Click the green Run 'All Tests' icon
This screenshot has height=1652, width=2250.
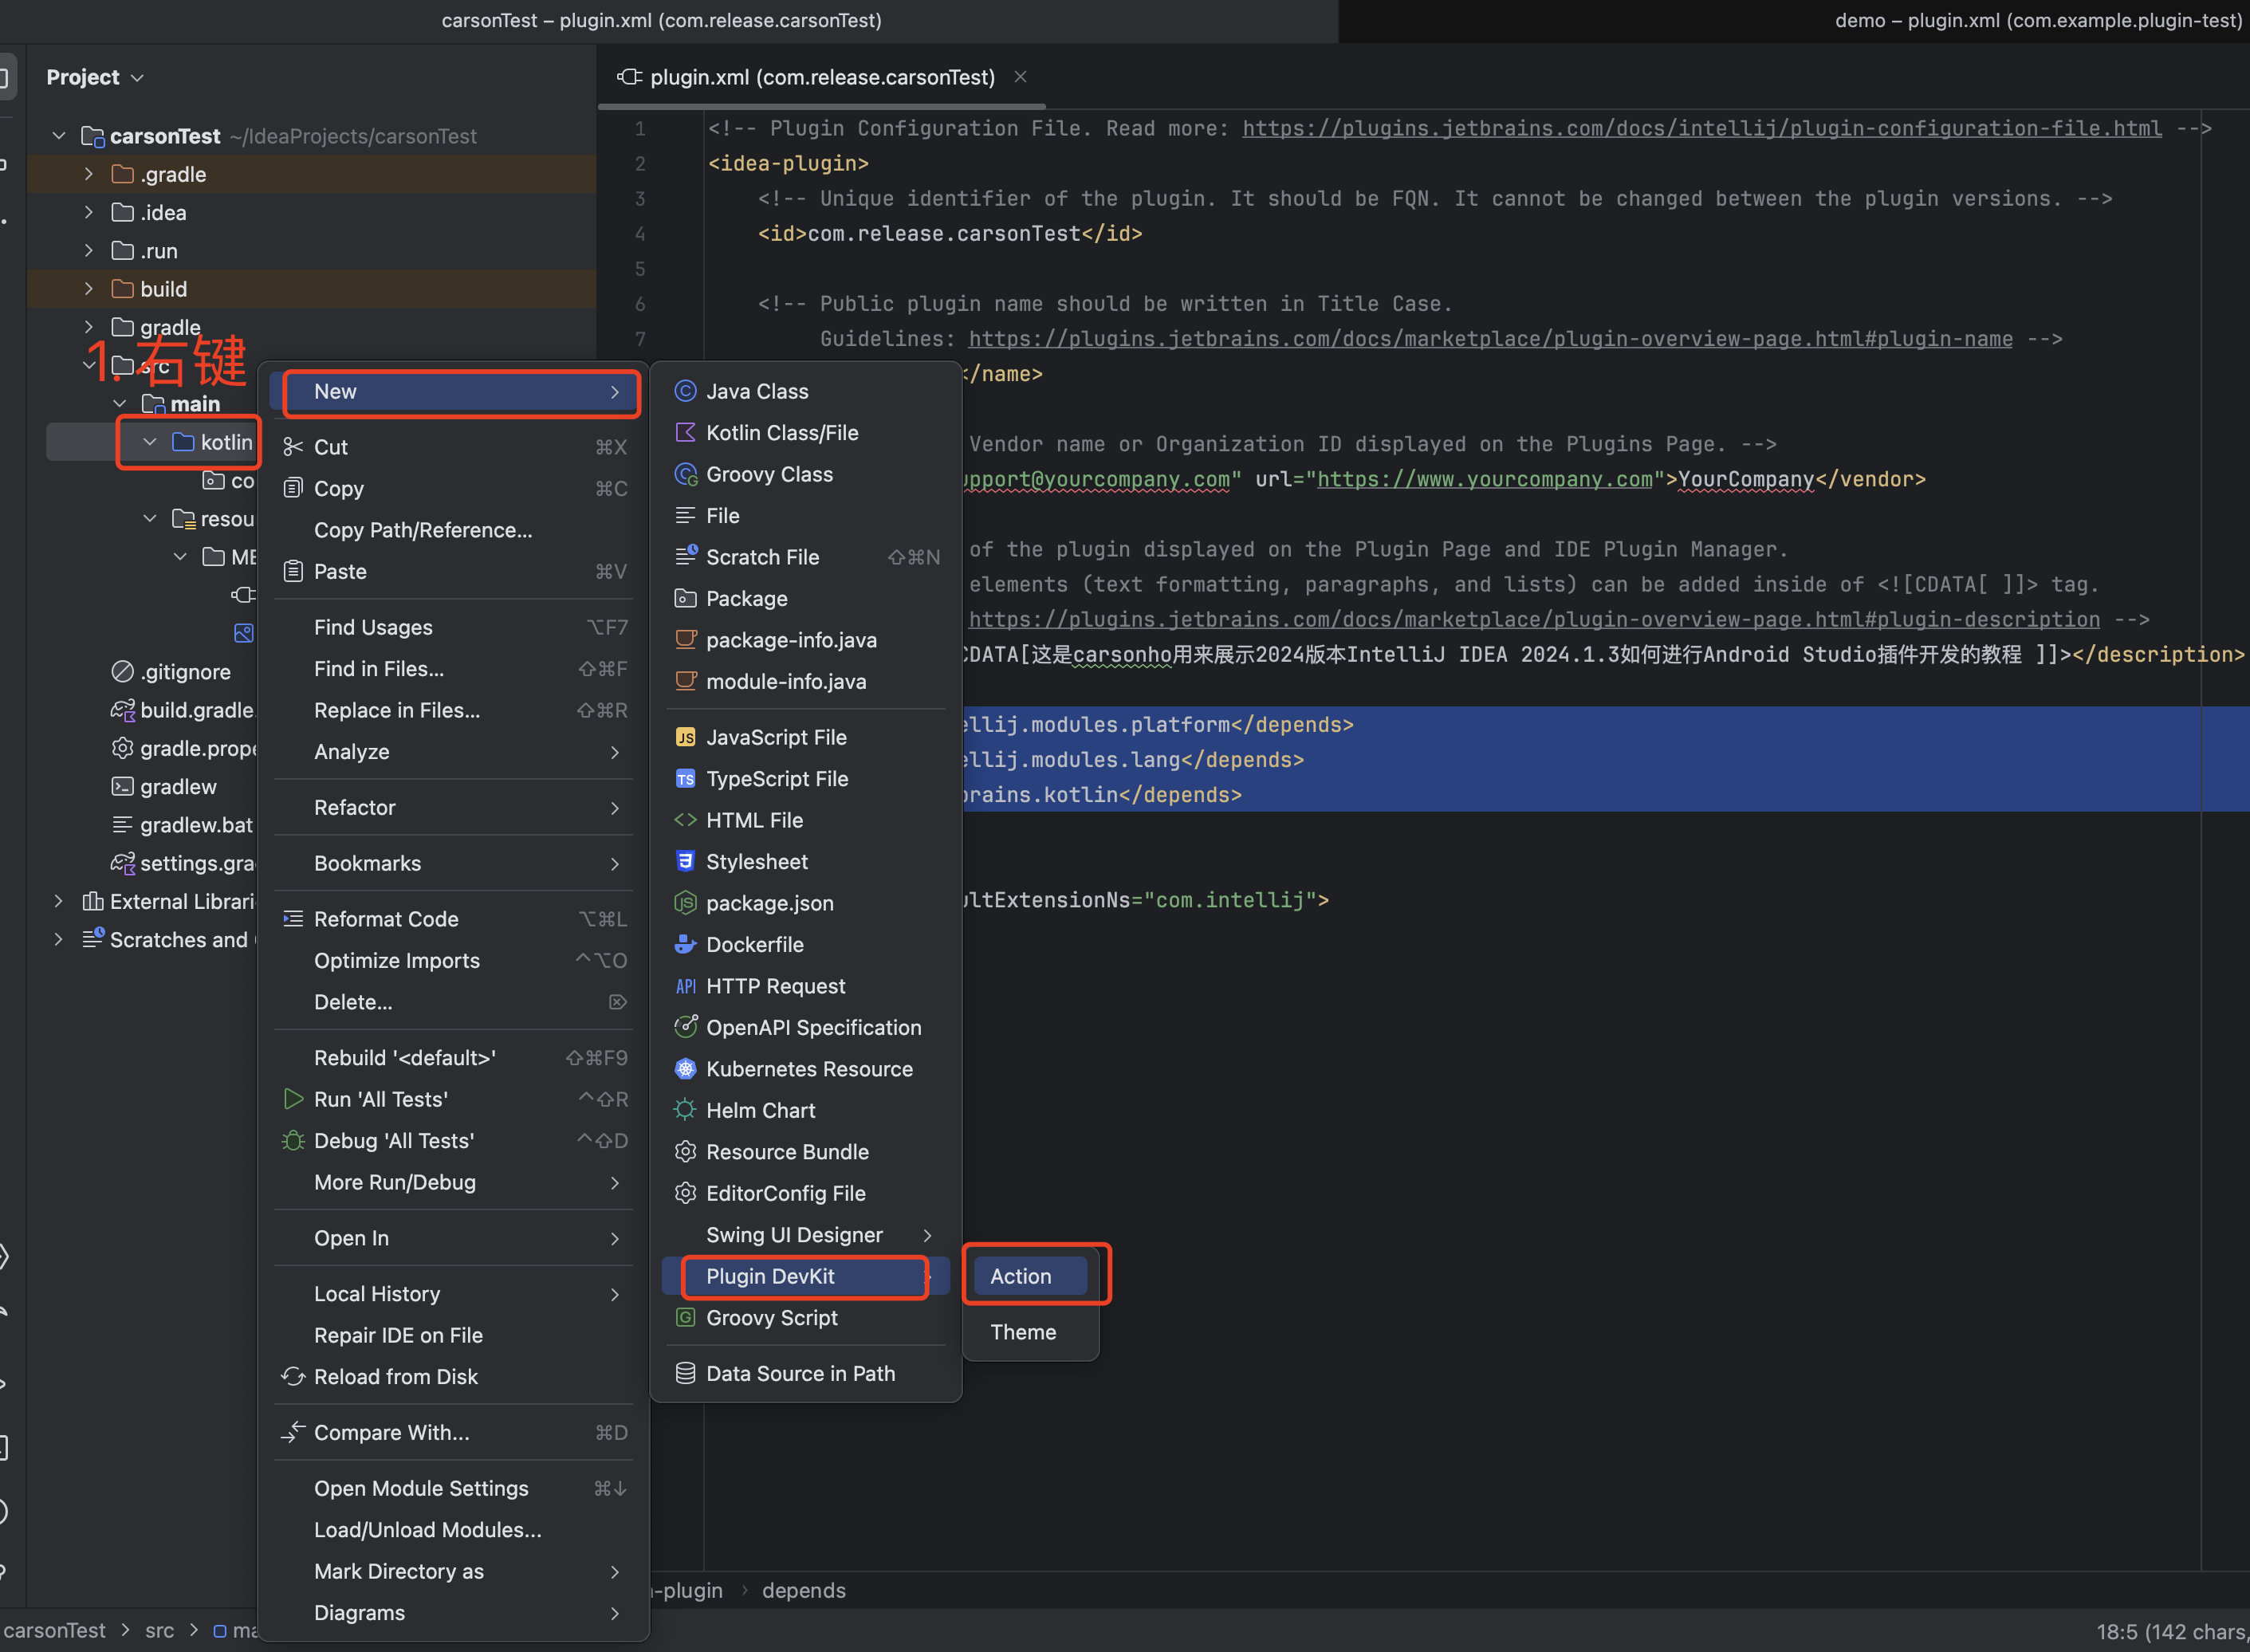coord(293,1099)
